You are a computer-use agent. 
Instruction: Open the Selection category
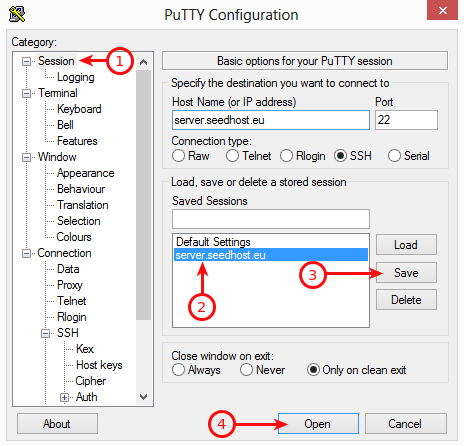coord(79,221)
